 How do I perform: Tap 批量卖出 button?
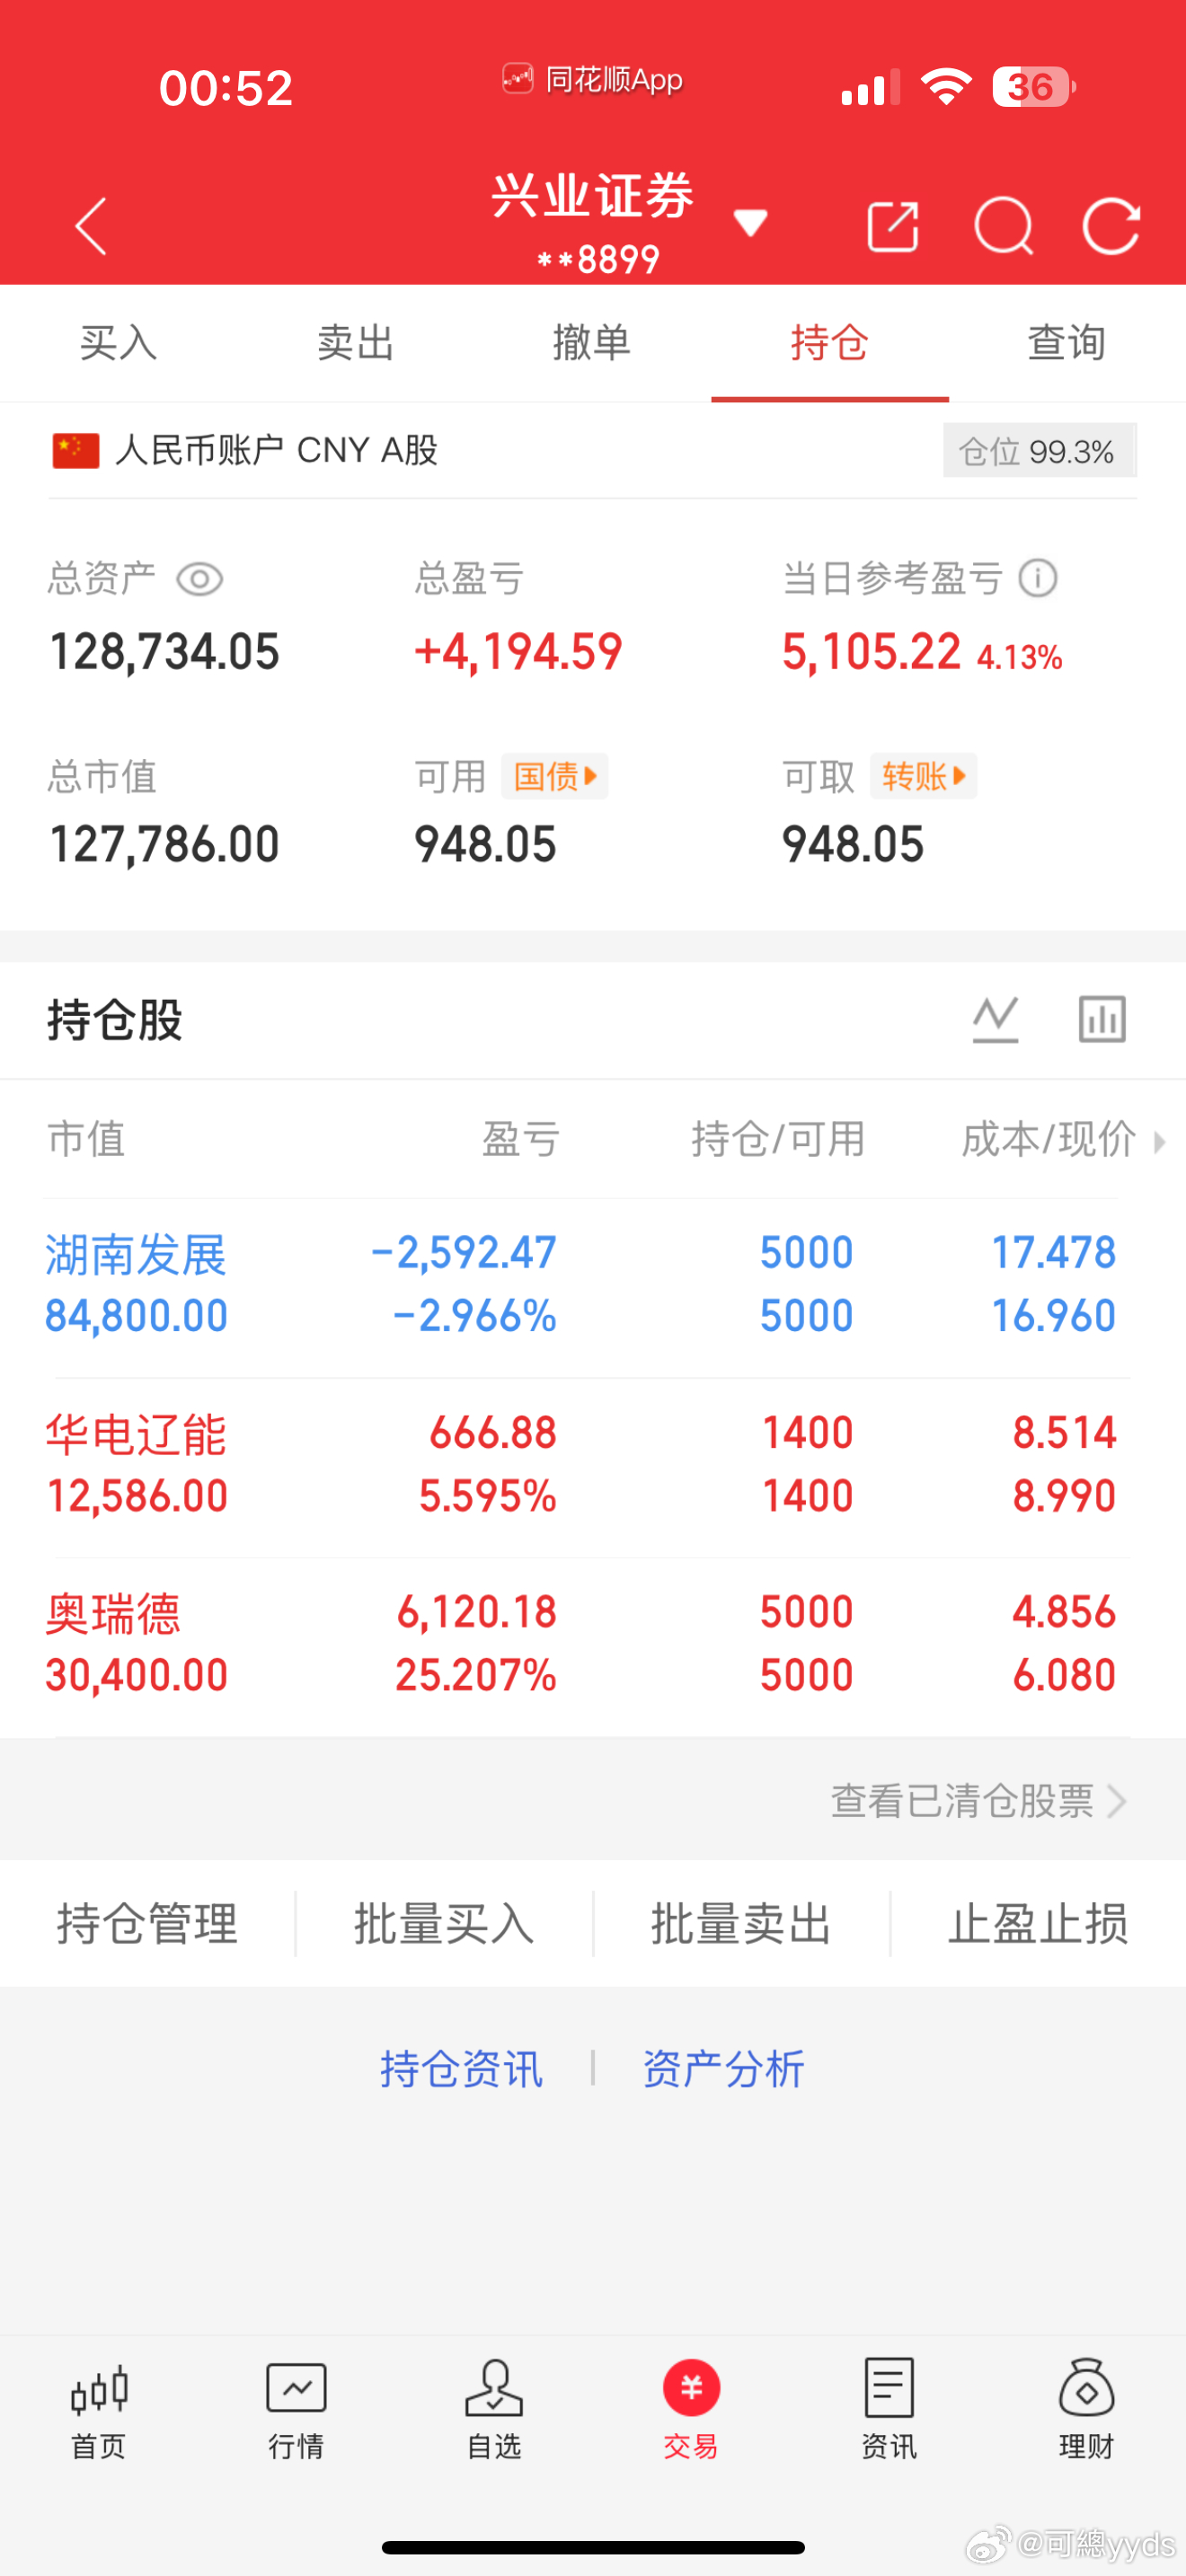point(741,1924)
